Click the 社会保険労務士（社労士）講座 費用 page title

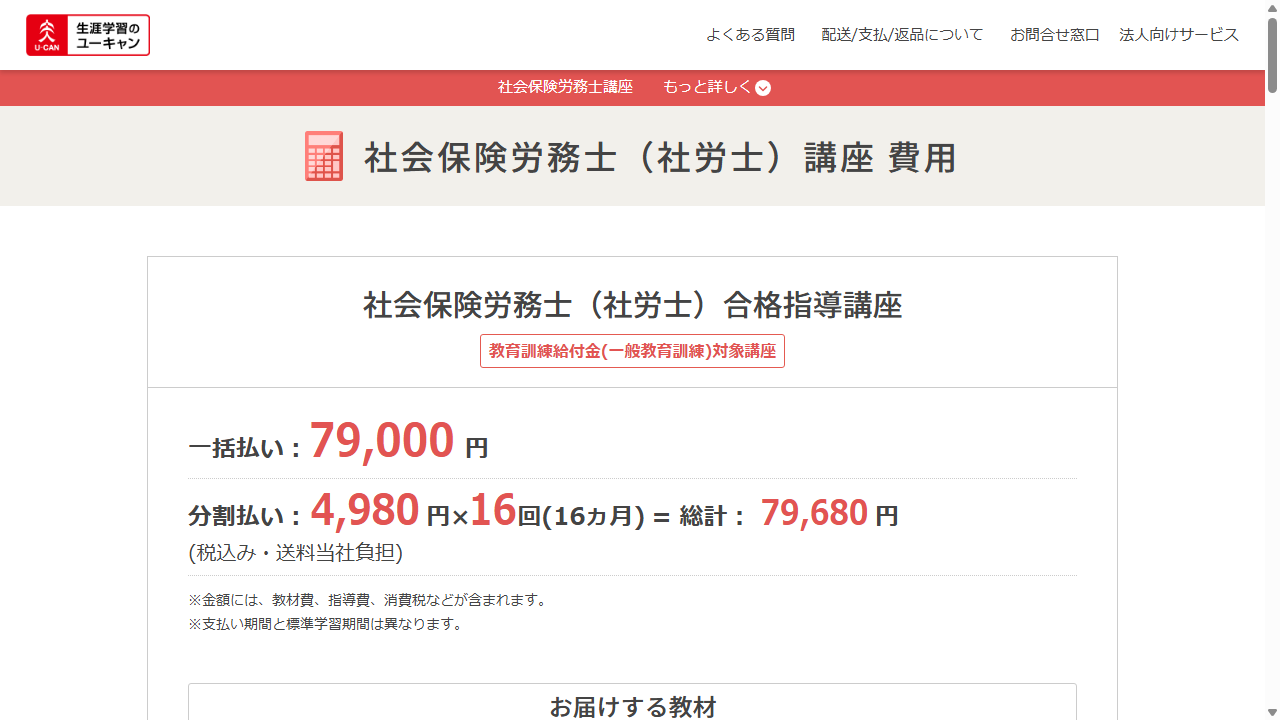point(660,158)
